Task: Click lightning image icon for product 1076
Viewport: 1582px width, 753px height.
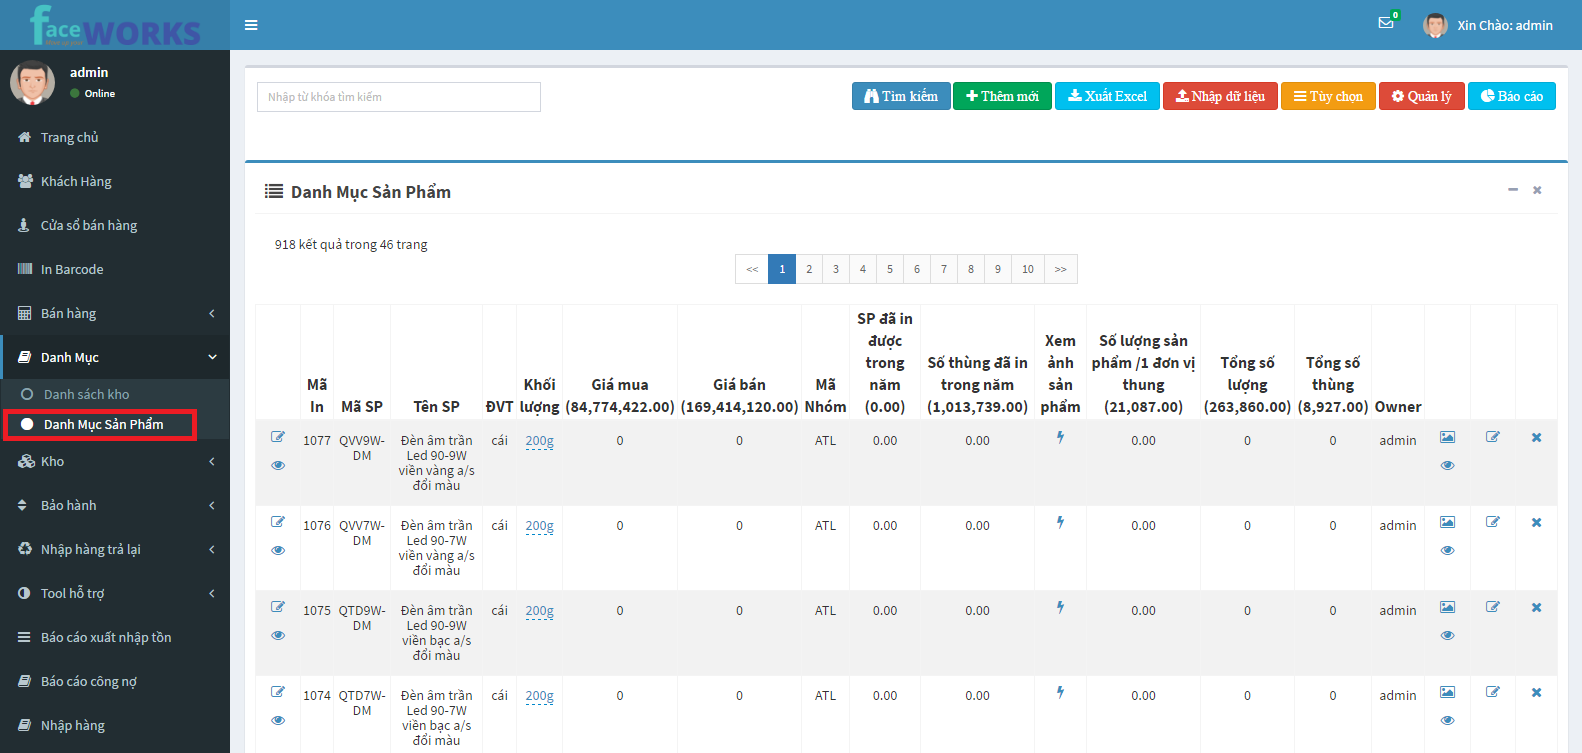Action: 1060,523
